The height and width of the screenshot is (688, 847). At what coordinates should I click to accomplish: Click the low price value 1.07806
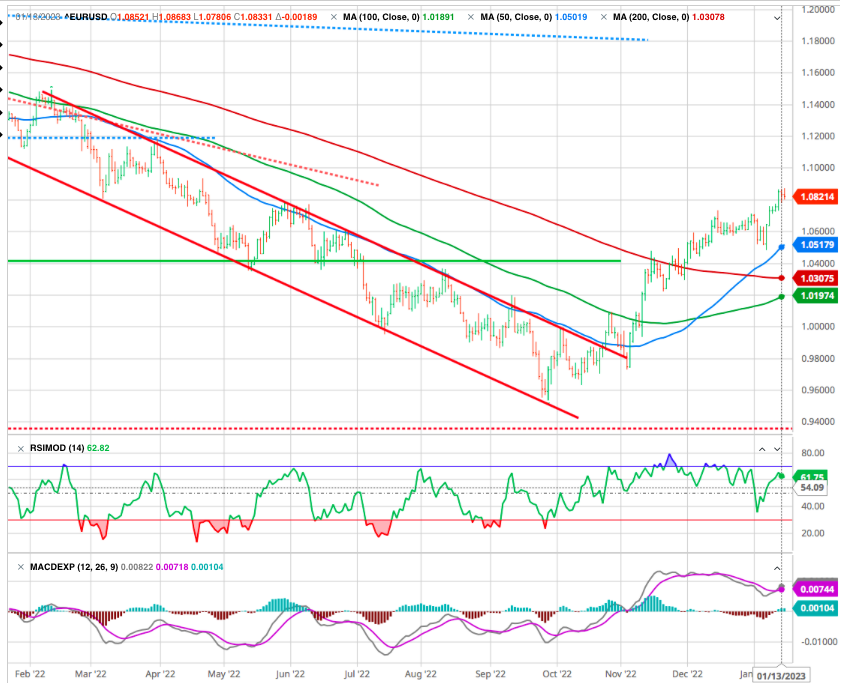(x=214, y=17)
